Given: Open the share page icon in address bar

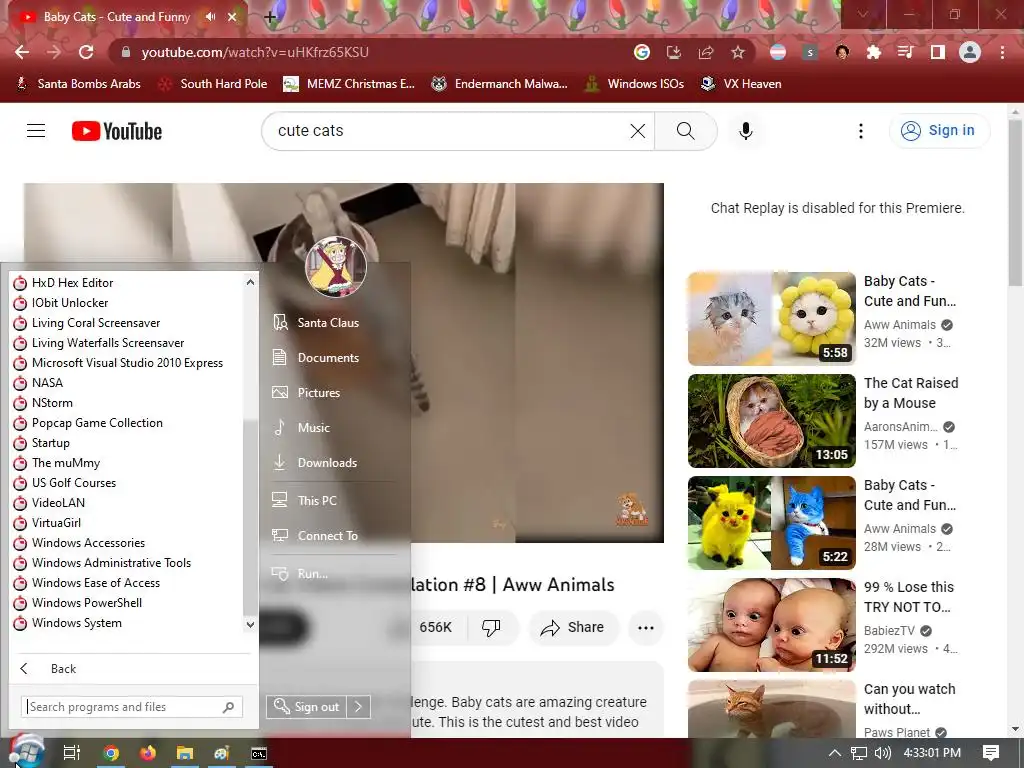Looking at the screenshot, I should coord(706,52).
